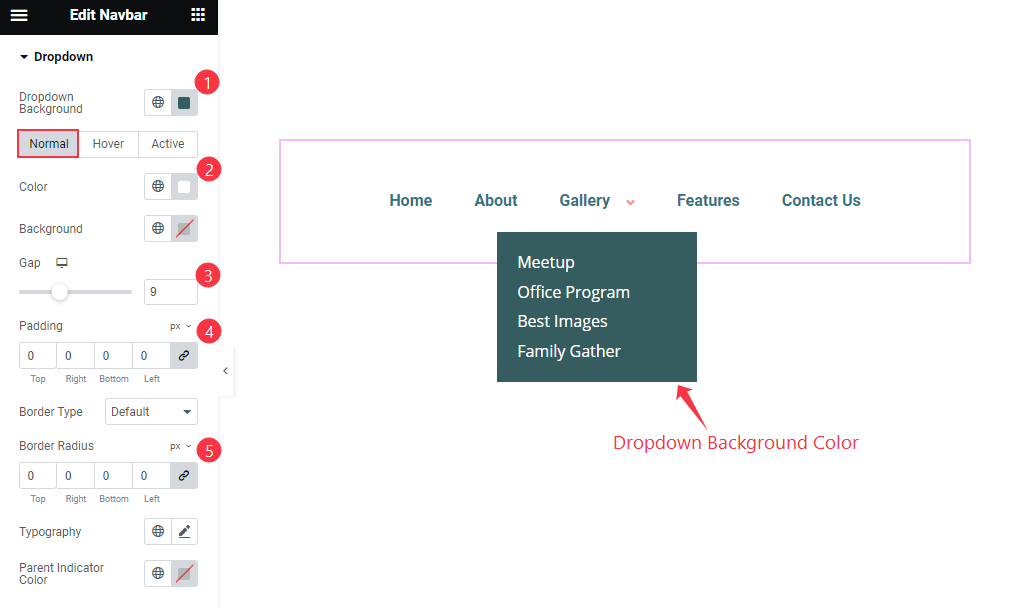Switch to the Hover tab

click(x=108, y=144)
